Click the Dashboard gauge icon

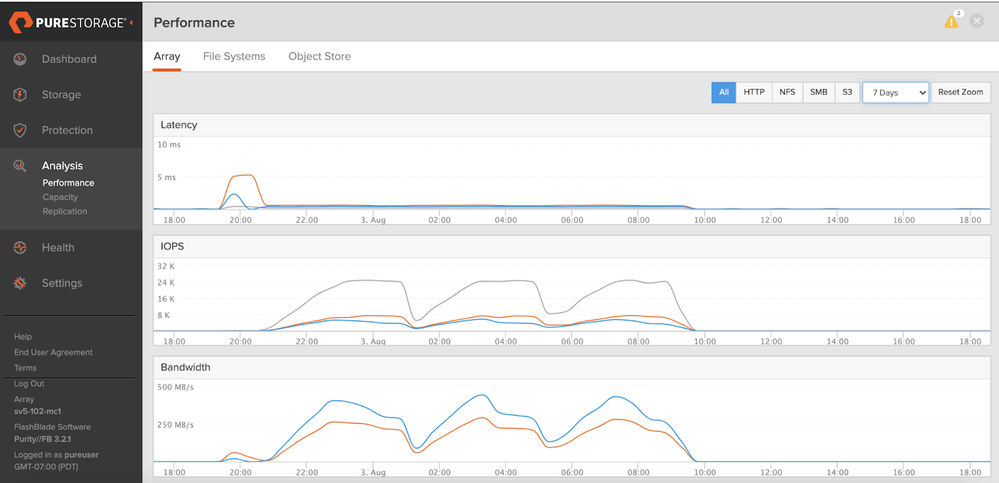point(20,59)
